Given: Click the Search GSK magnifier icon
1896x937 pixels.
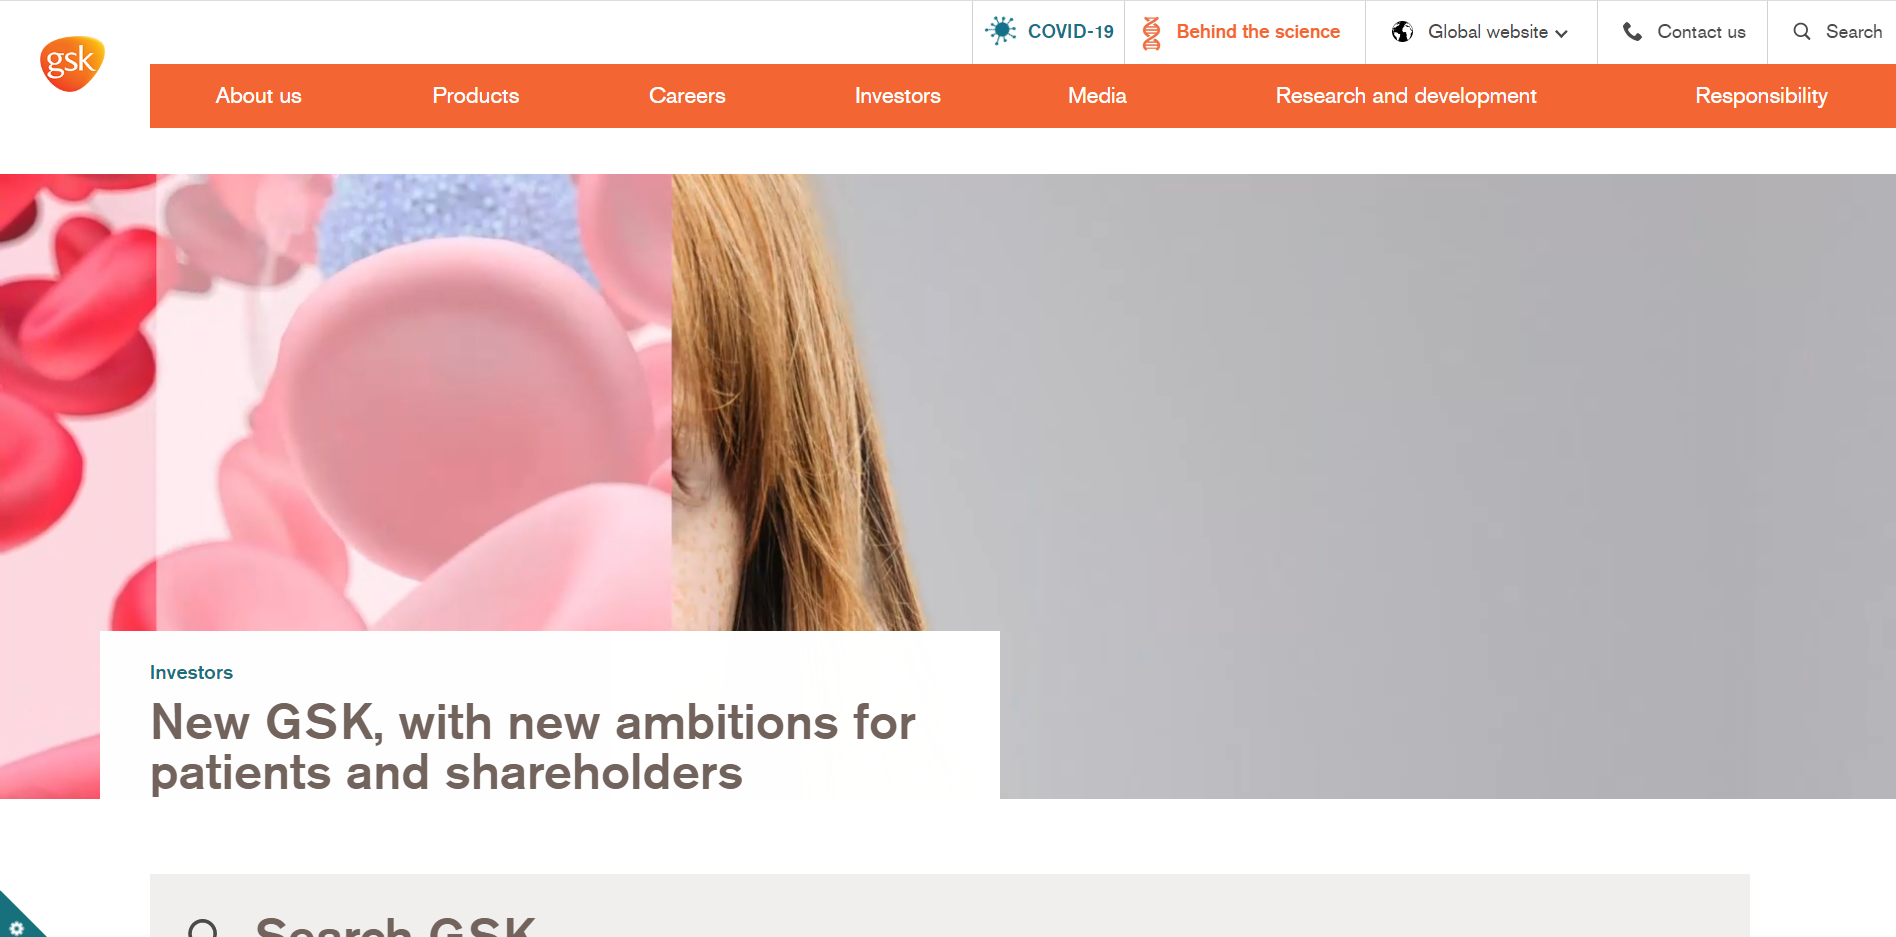Looking at the screenshot, I should [203, 929].
